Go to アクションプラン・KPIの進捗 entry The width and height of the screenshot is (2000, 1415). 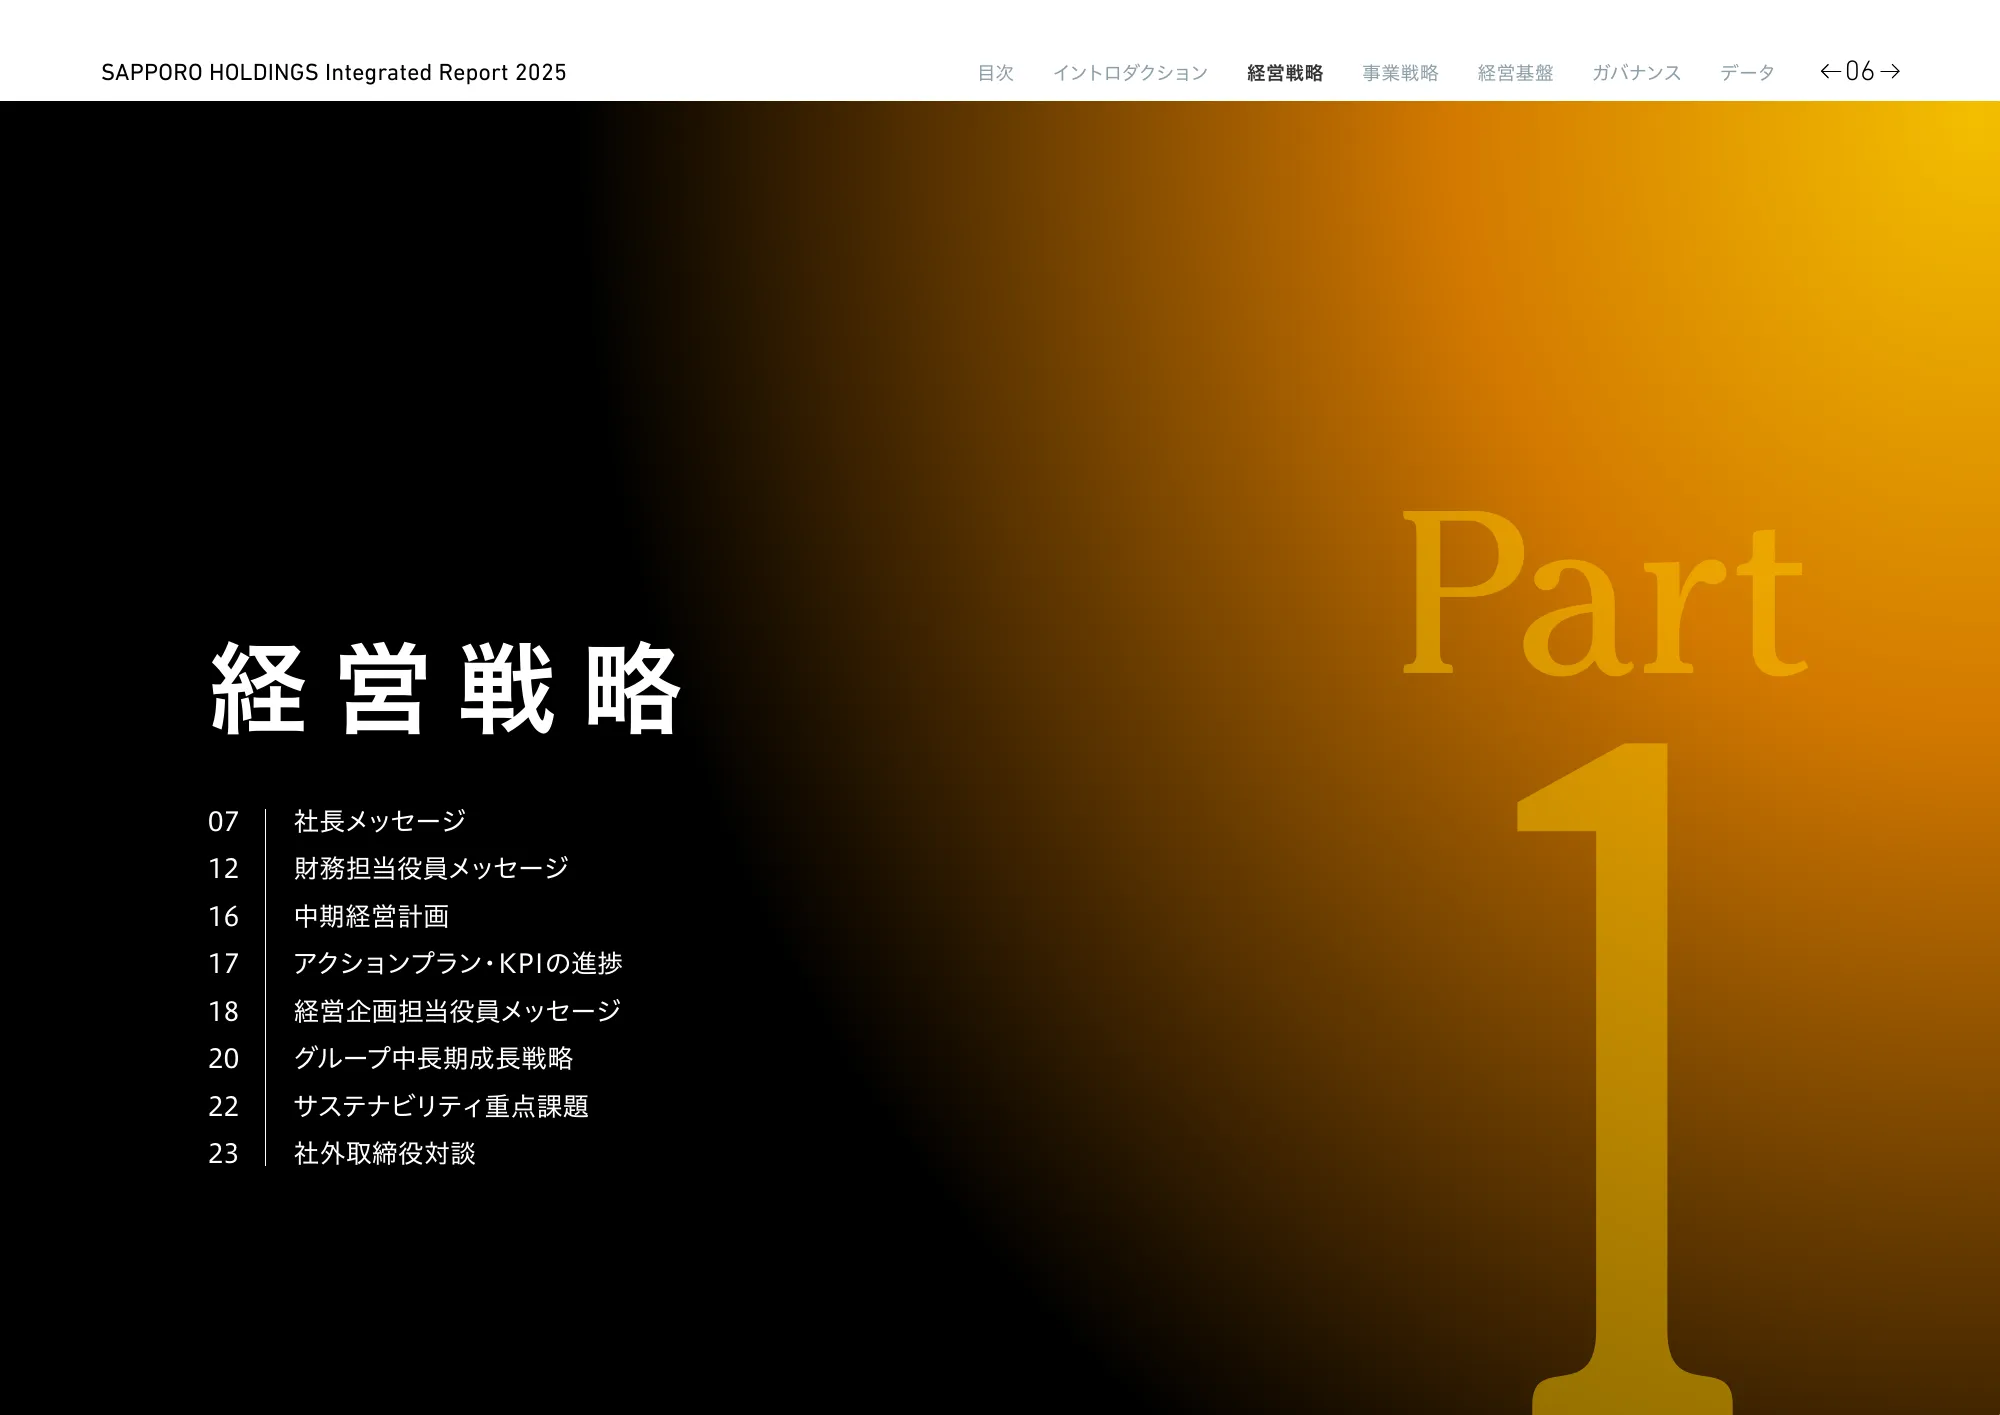coord(458,963)
